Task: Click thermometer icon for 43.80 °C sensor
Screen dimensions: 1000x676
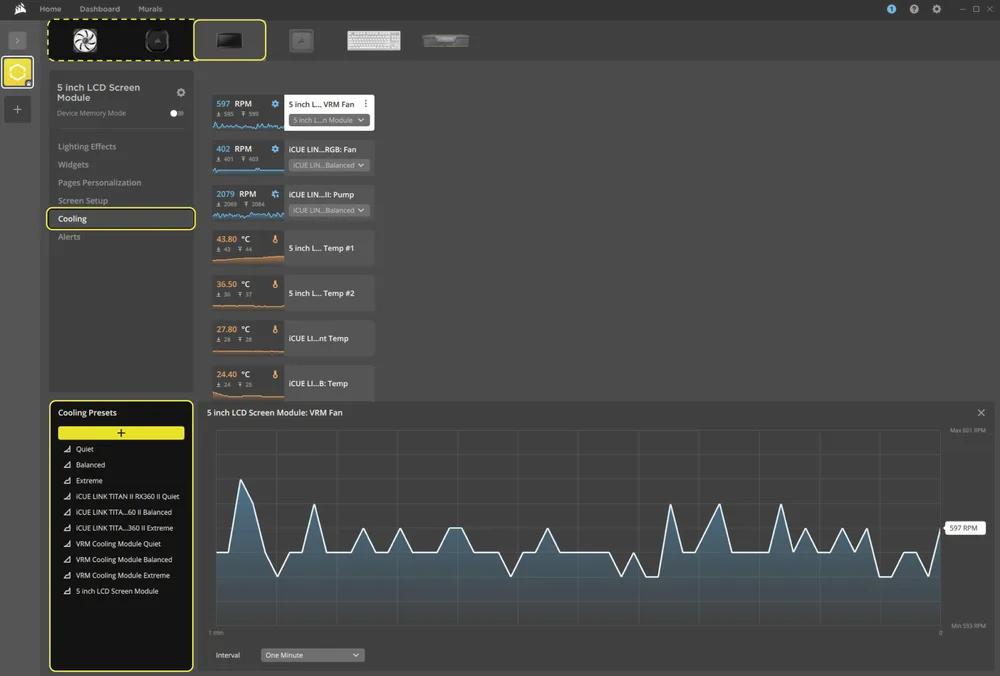Action: tap(275, 240)
